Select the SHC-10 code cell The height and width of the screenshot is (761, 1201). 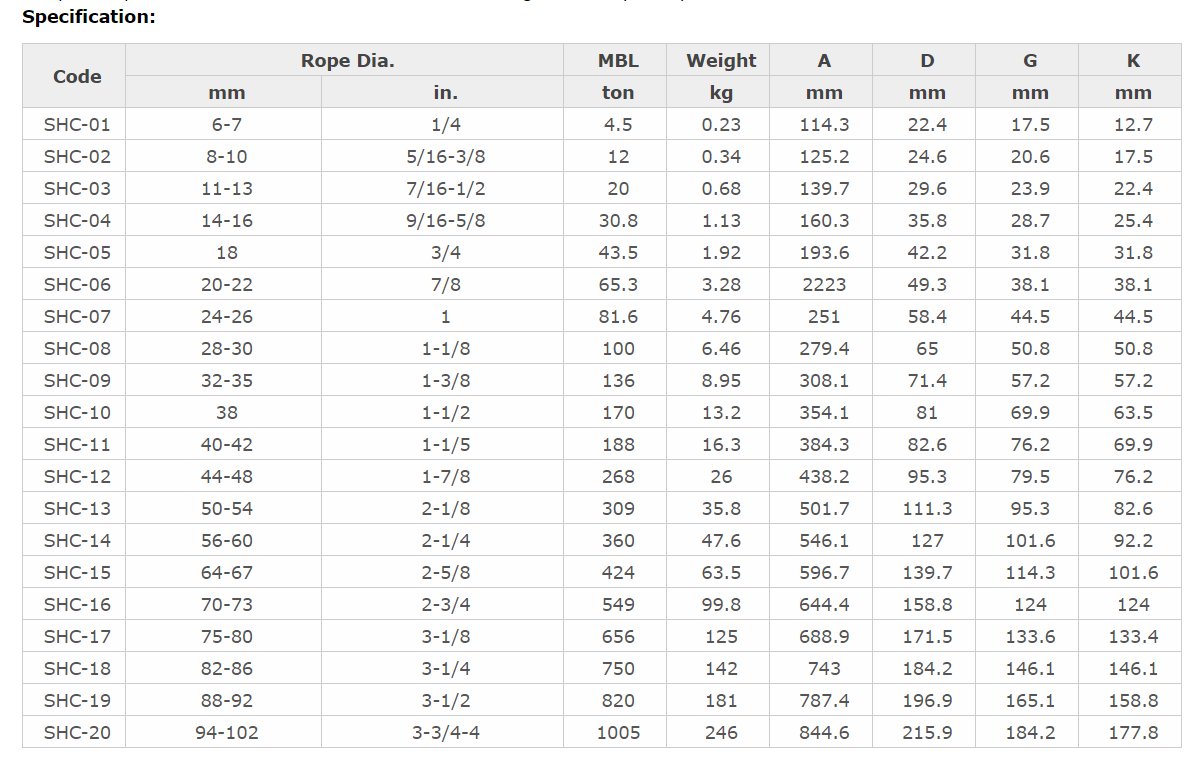(77, 412)
